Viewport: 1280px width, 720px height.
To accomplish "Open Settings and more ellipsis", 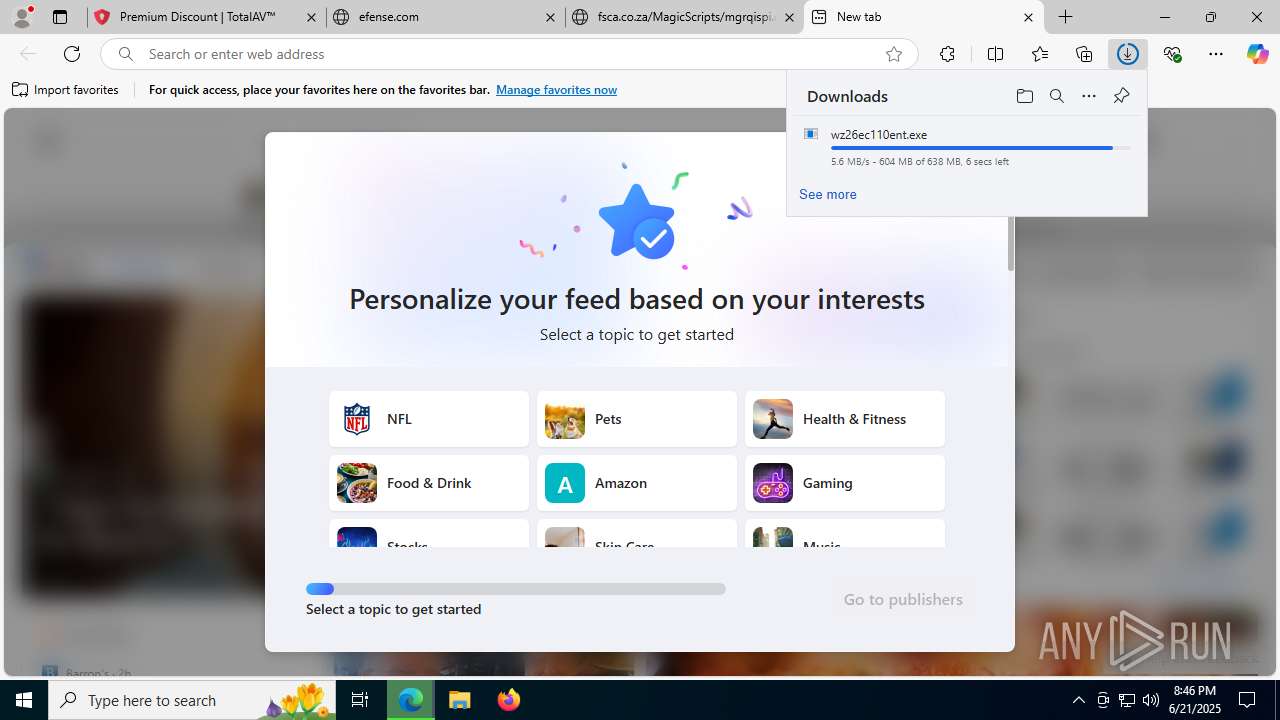I will [x=1216, y=54].
